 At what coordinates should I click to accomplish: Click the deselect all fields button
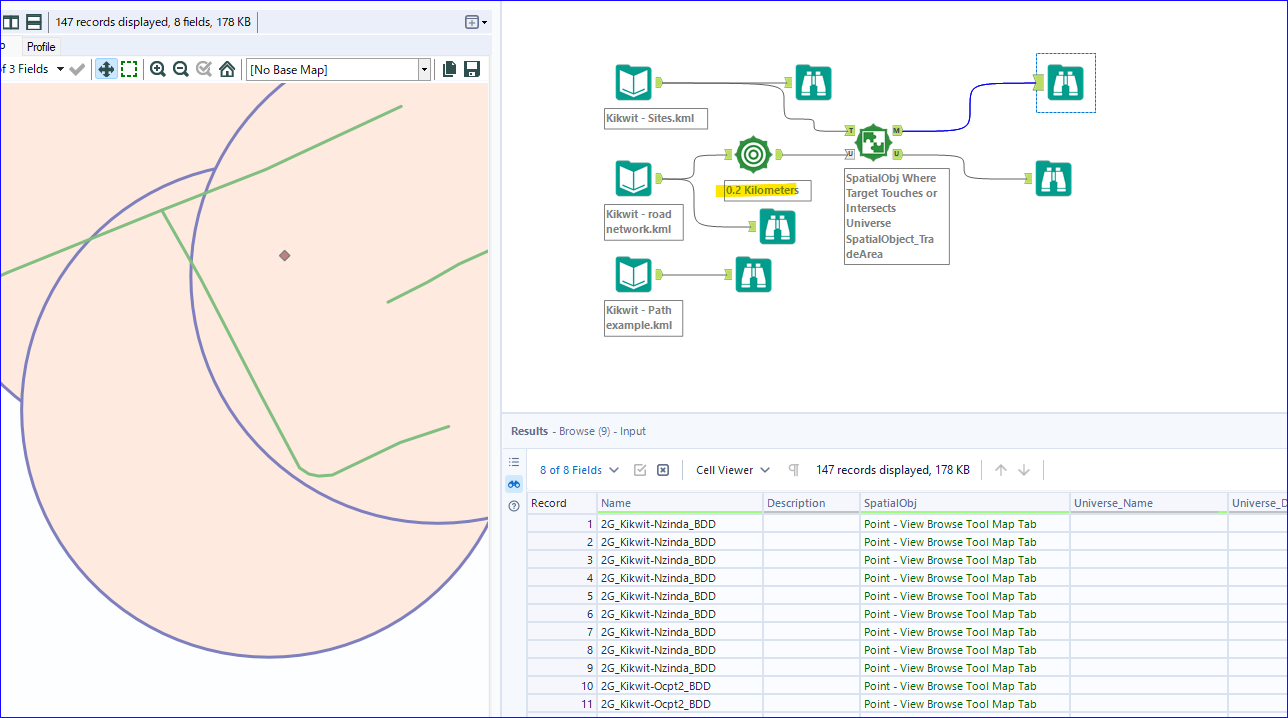tap(663, 469)
